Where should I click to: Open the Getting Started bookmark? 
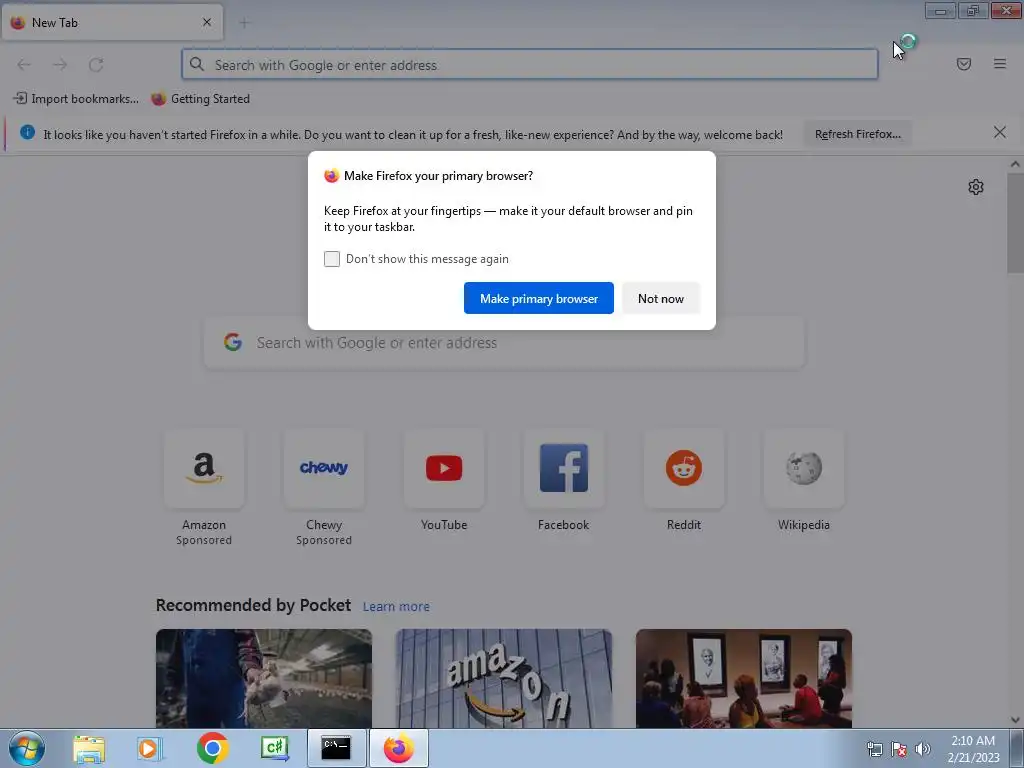[x=200, y=99]
